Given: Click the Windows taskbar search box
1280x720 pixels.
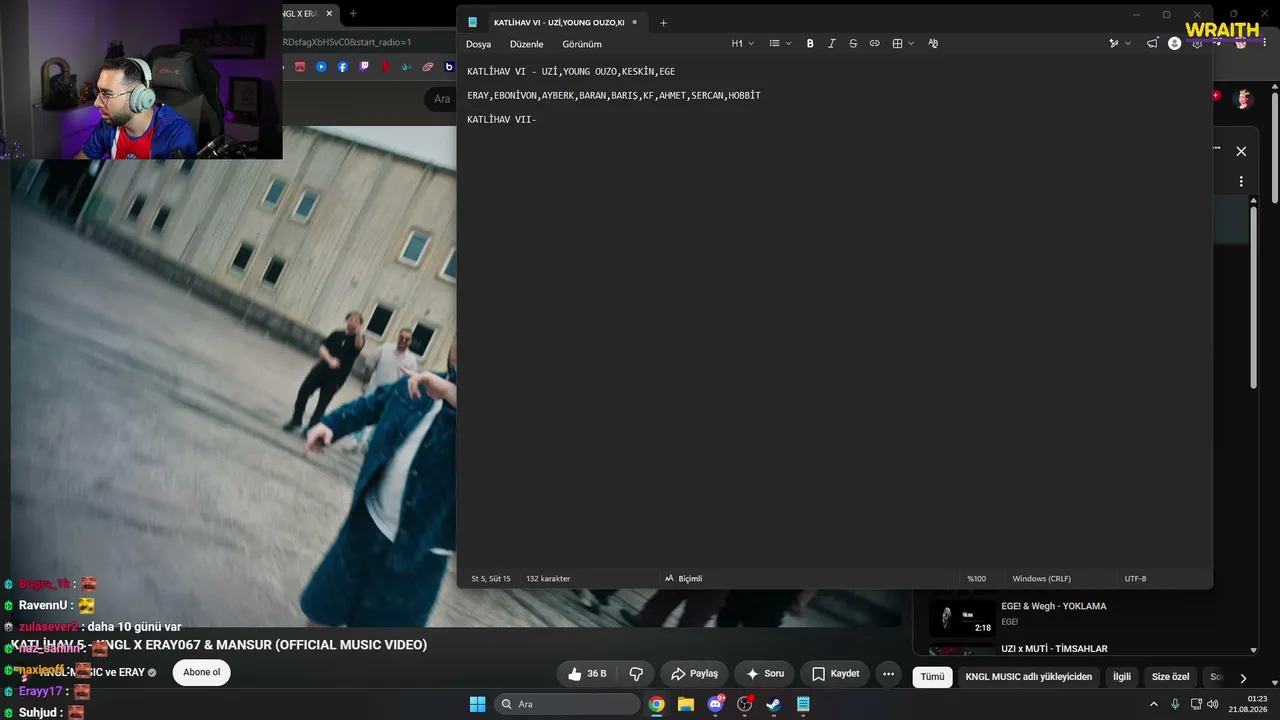Looking at the screenshot, I should pyautogui.click(x=568, y=704).
